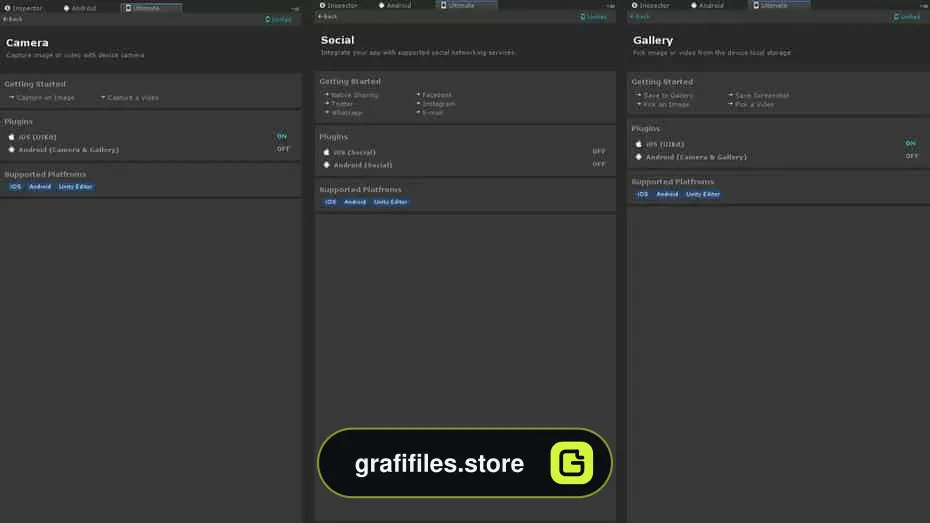Image resolution: width=930 pixels, height=523 pixels.
Task: Select the Ultimate tab above Camera panel
Action: tap(151, 8)
